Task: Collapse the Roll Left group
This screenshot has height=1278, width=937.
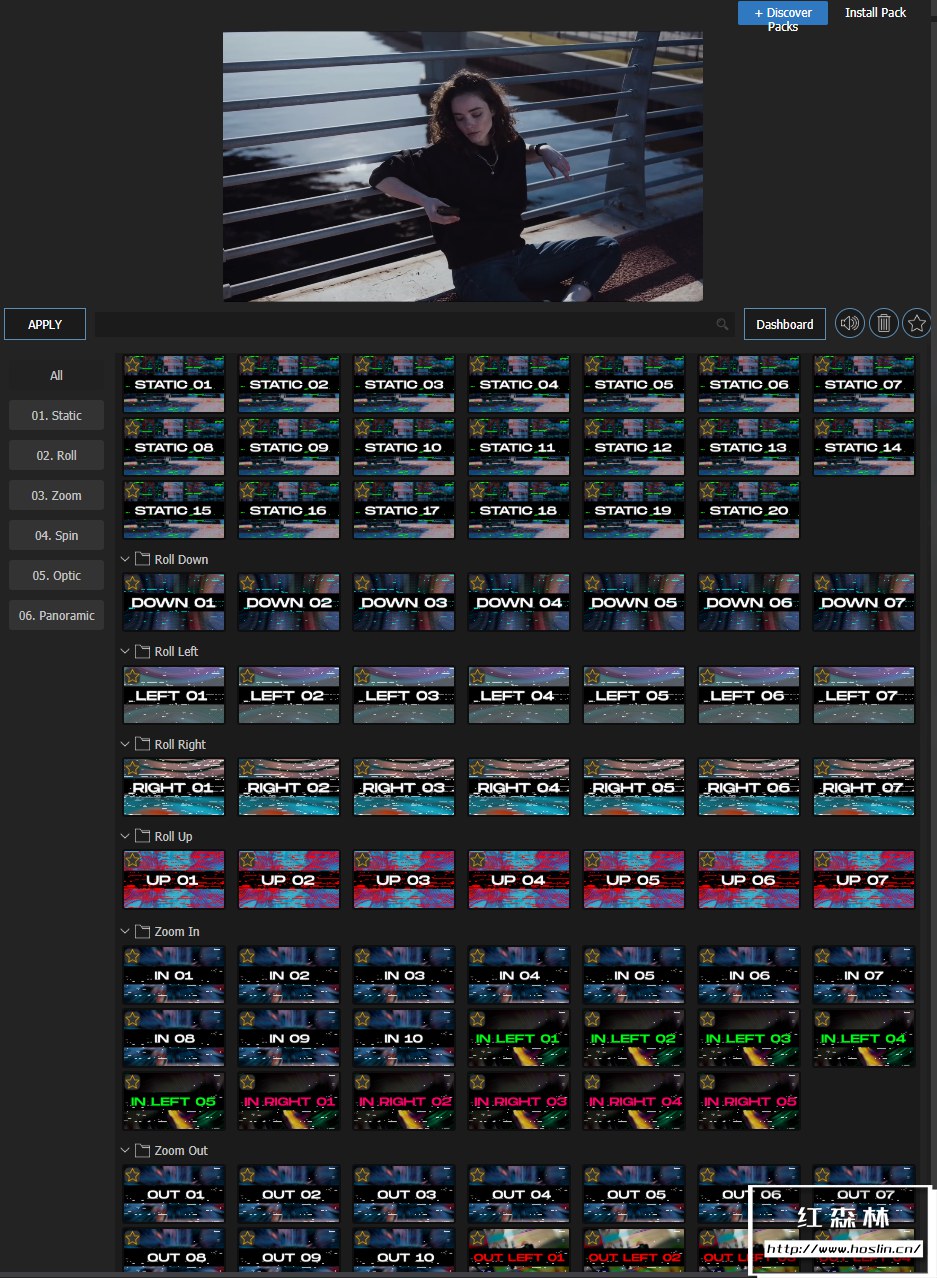Action: pos(126,651)
